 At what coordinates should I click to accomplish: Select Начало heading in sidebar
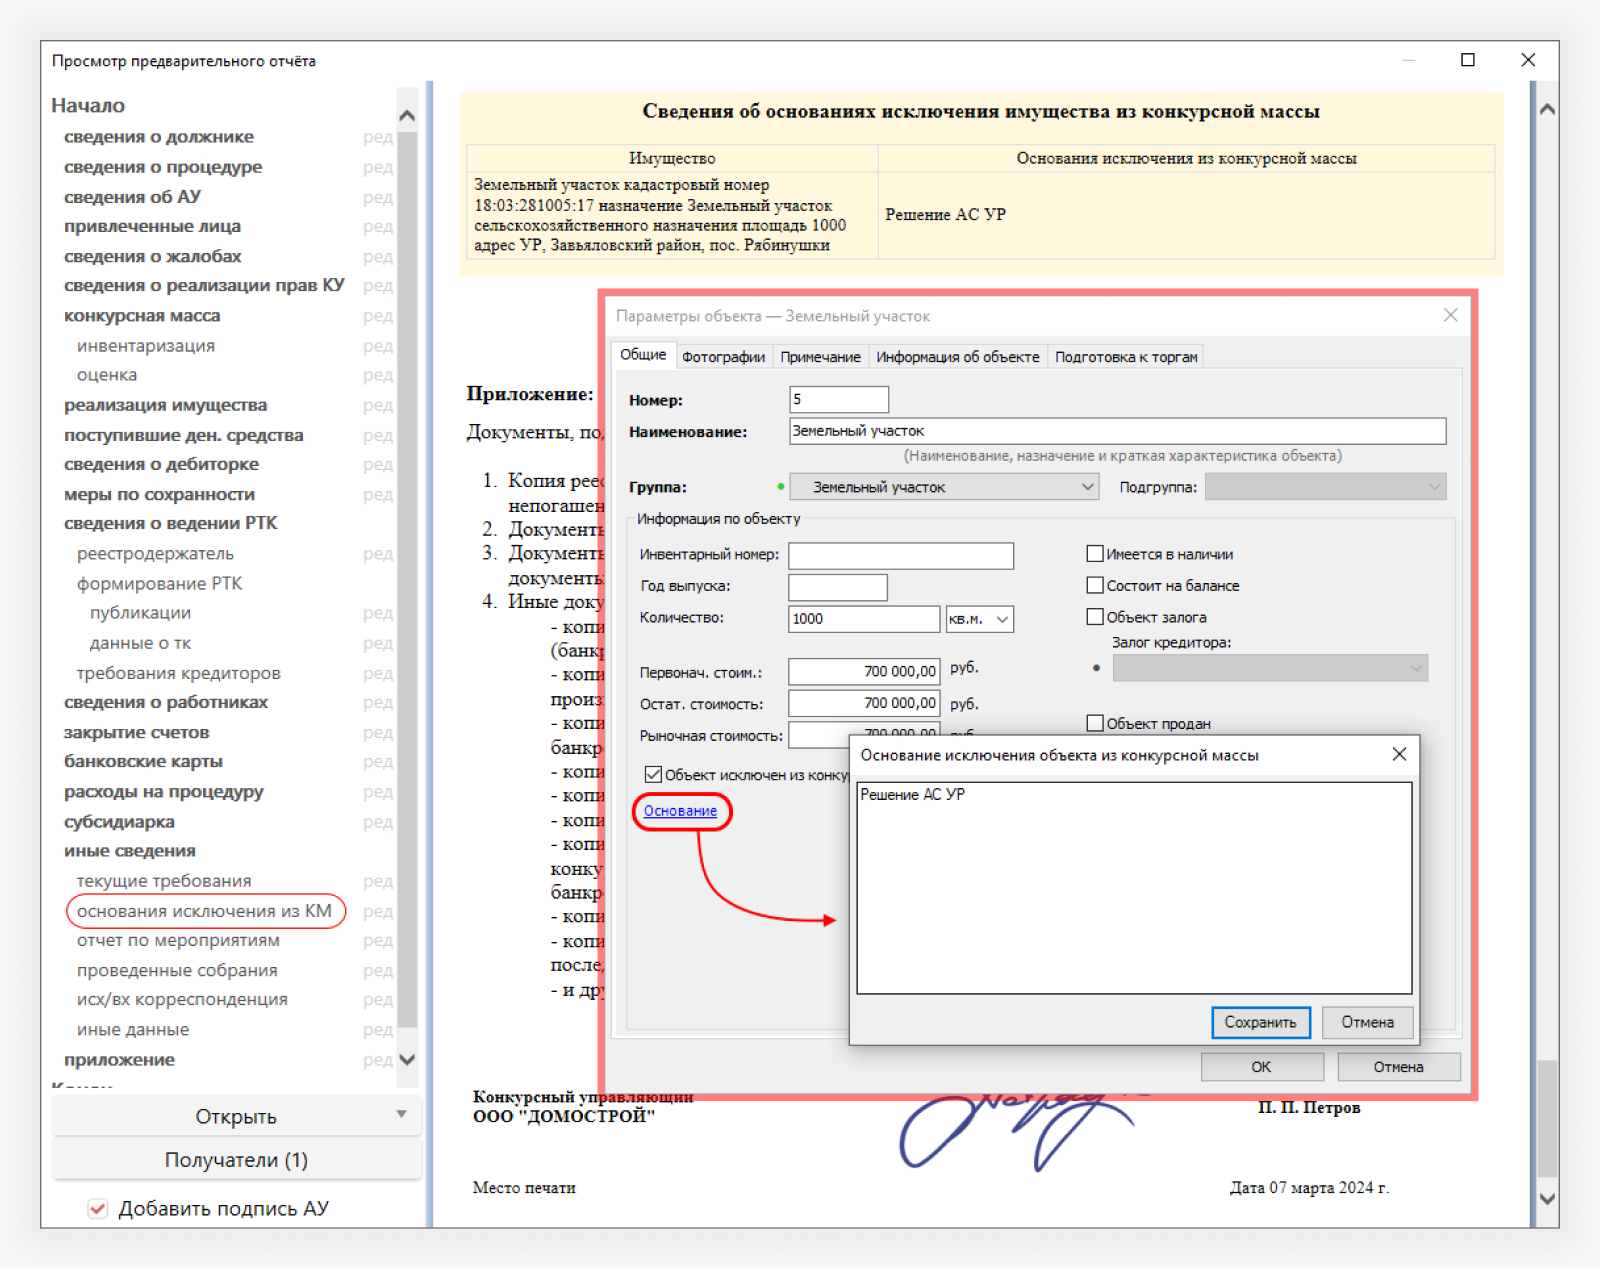(88, 105)
